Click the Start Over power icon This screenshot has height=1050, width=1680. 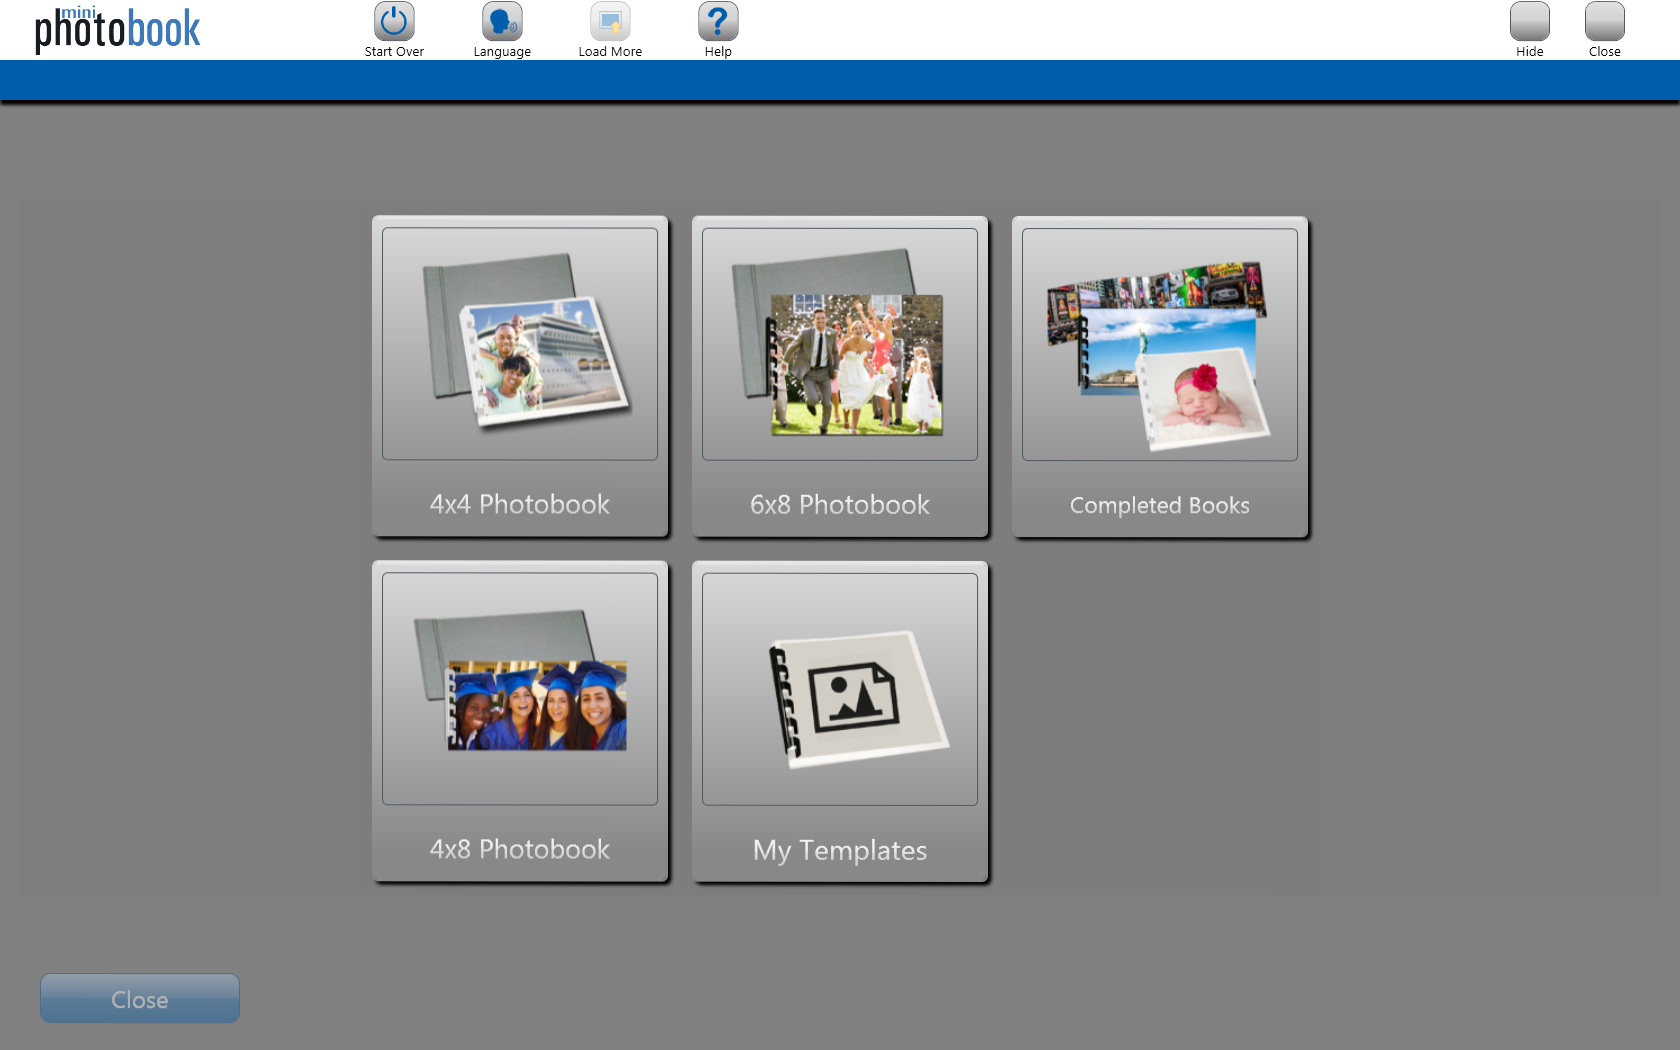(x=394, y=21)
